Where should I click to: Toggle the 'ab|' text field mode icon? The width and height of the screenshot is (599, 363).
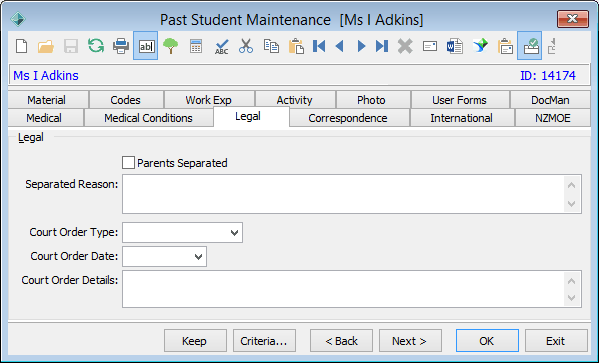pos(146,46)
